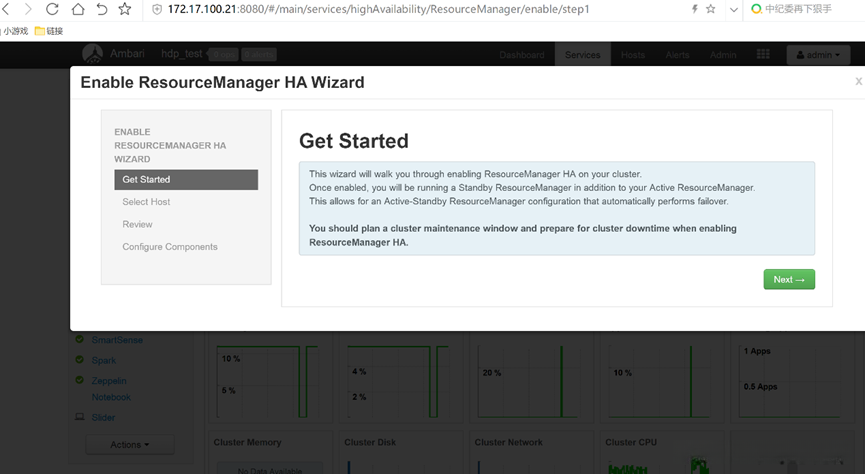Open the Slider service link
Image resolution: width=865 pixels, height=474 pixels.
[103, 418]
